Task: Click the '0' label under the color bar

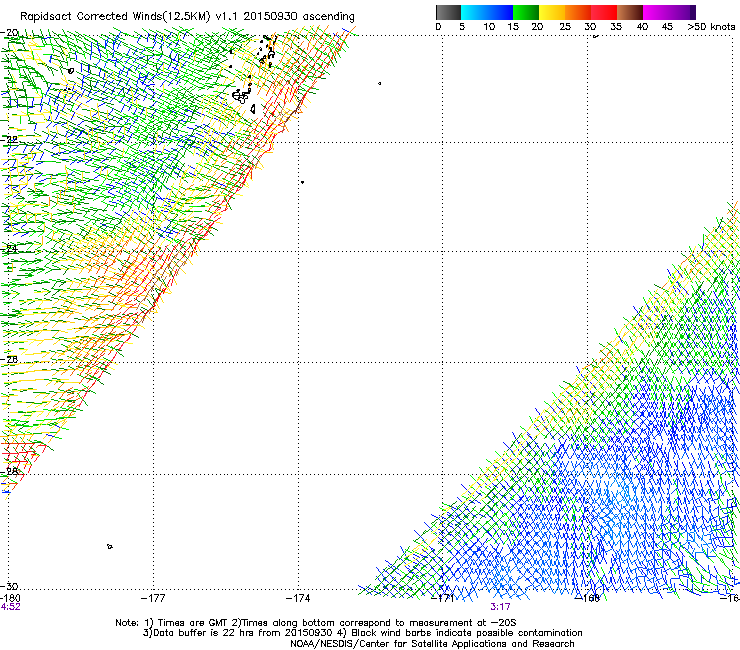Action: (438, 27)
